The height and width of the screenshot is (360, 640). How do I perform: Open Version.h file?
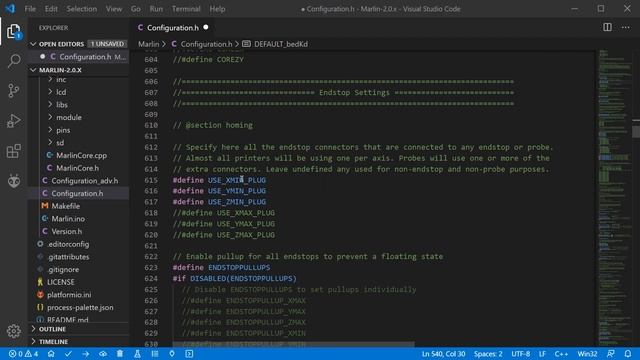67,231
